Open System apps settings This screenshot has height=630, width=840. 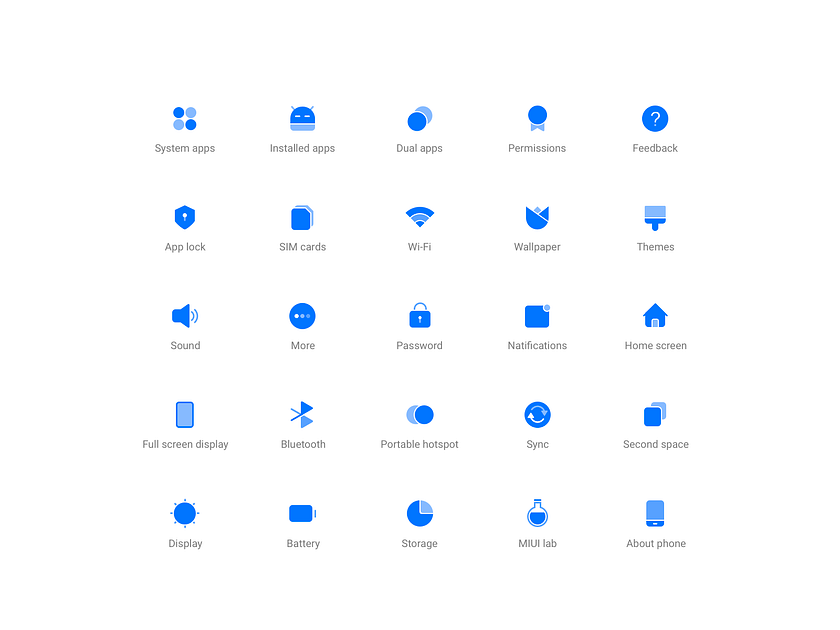pos(184,118)
